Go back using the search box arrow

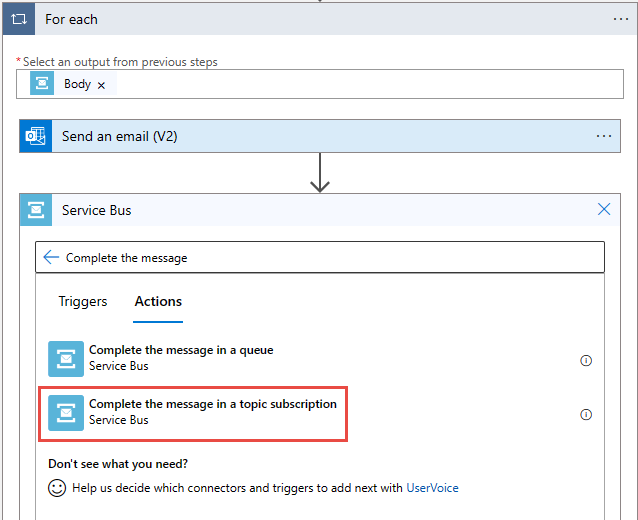(51, 257)
